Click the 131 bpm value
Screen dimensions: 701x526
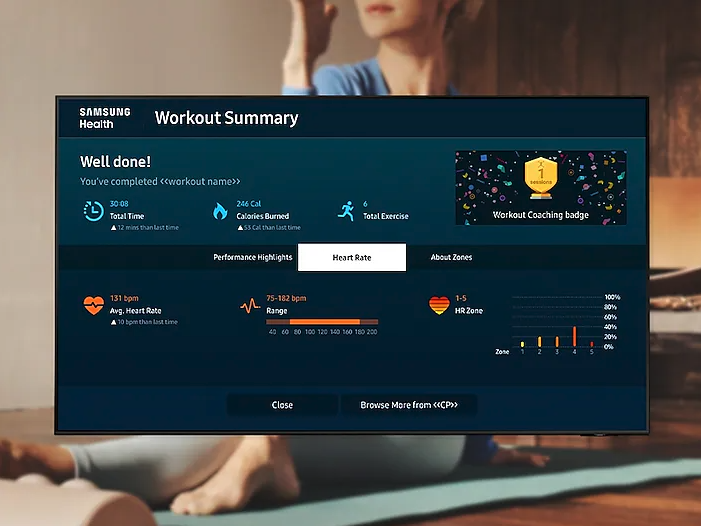(x=124, y=298)
